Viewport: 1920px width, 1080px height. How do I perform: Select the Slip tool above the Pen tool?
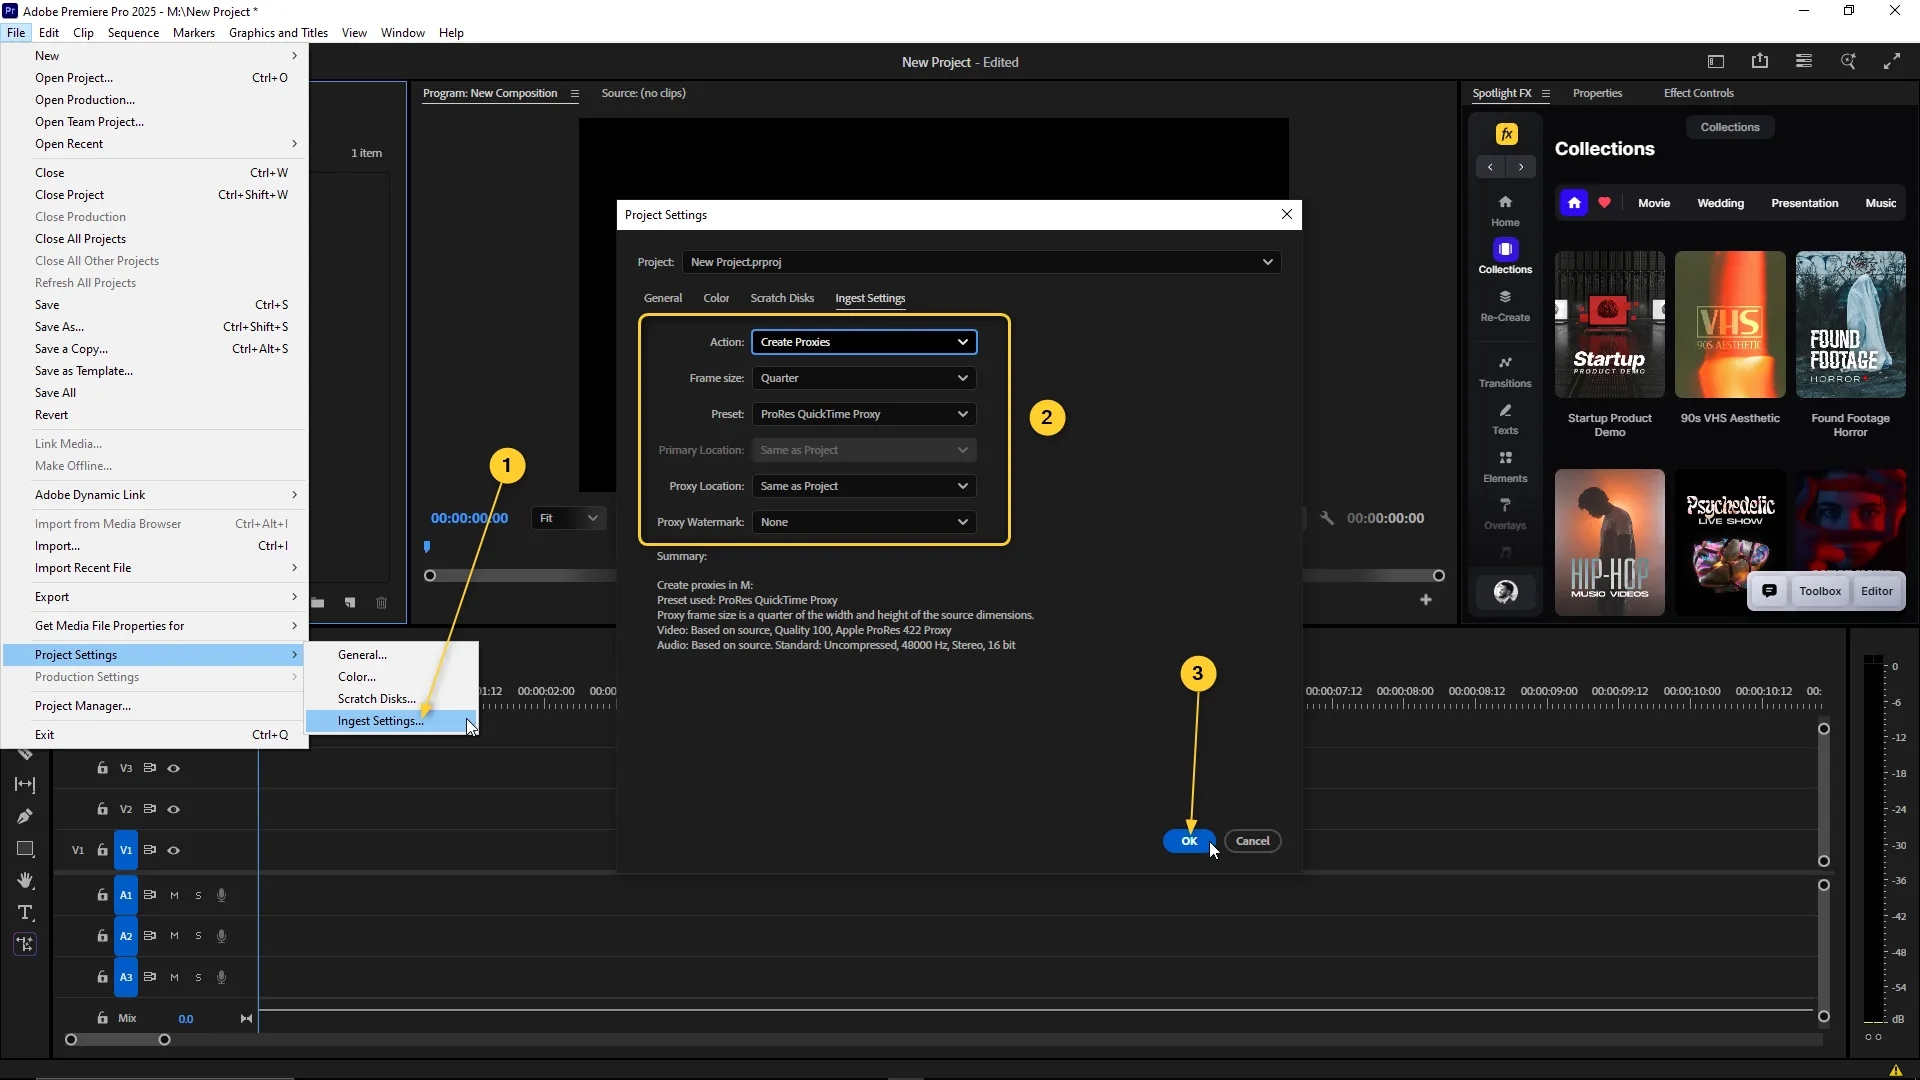[25, 785]
